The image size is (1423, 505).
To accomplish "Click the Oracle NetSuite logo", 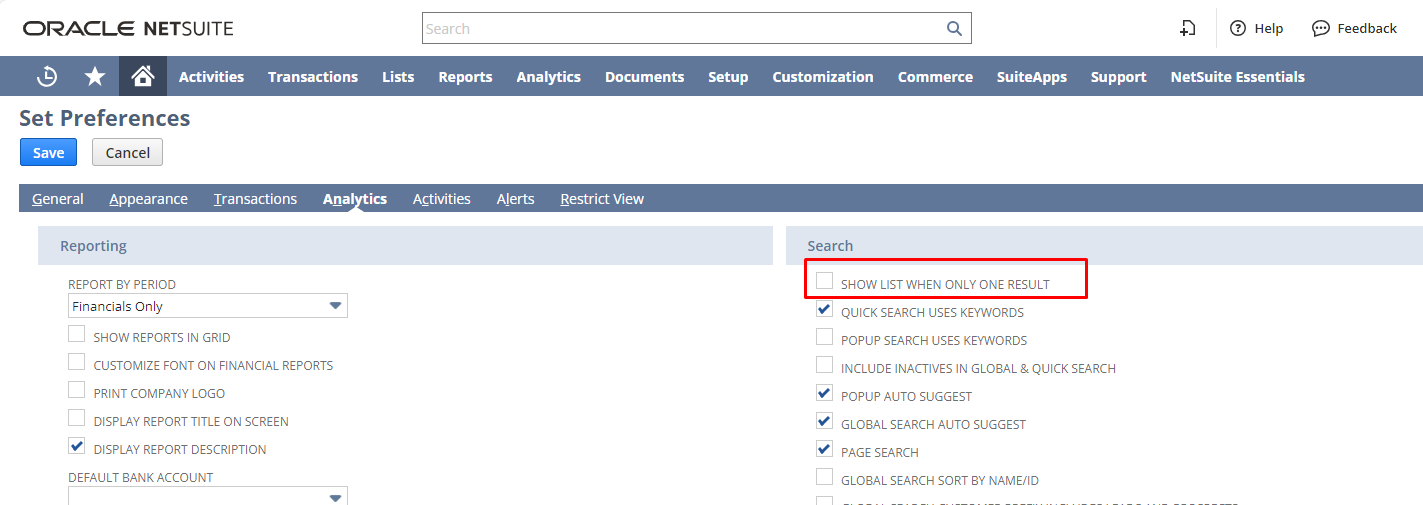I will [x=128, y=28].
